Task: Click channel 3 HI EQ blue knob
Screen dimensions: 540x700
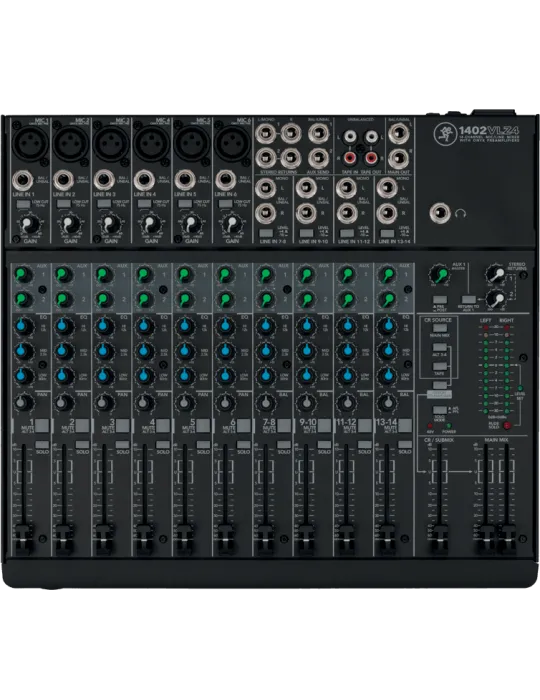Action: click(x=103, y=326)
